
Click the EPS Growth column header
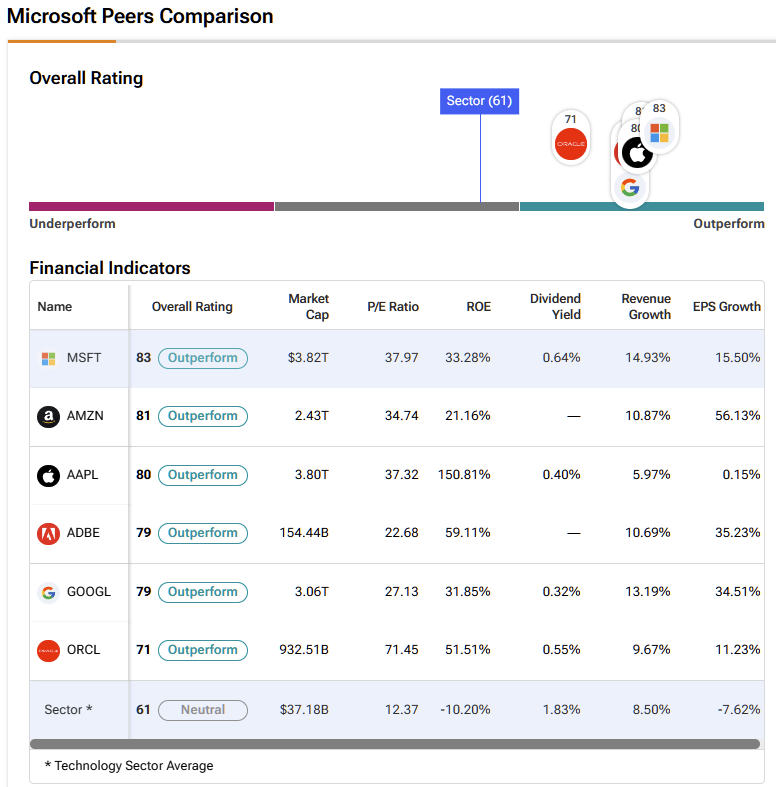coord(727,306)
